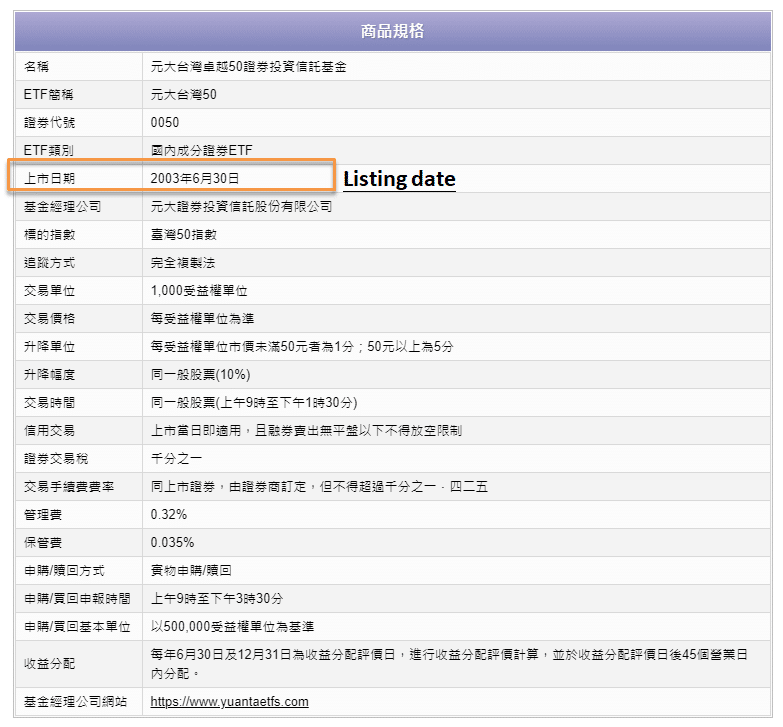The height and width of the screenshot is (727, 783).
Task: Select the fund name 元大台灣卓越50證券投資信託基金
Action: 249,66
